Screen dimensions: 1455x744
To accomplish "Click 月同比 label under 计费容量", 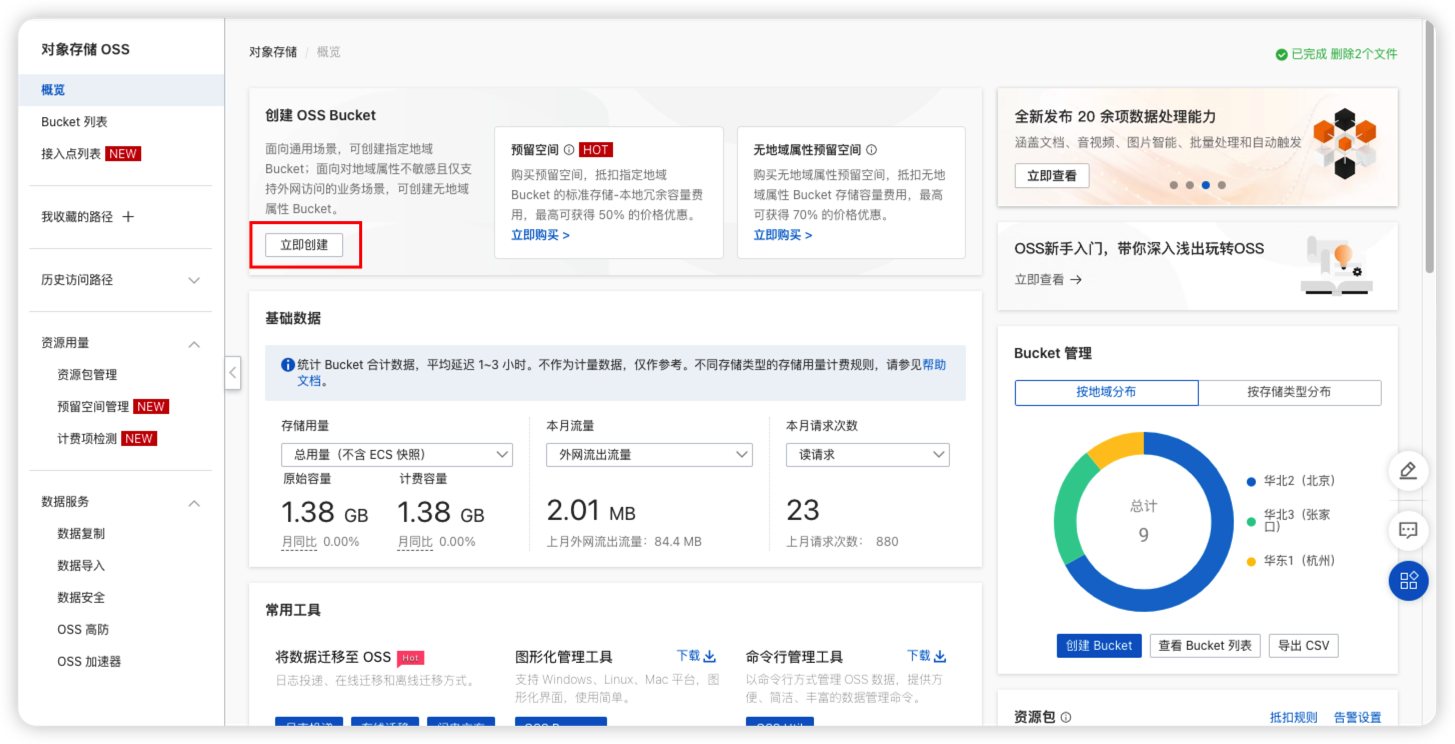I will tap(415, 542).
